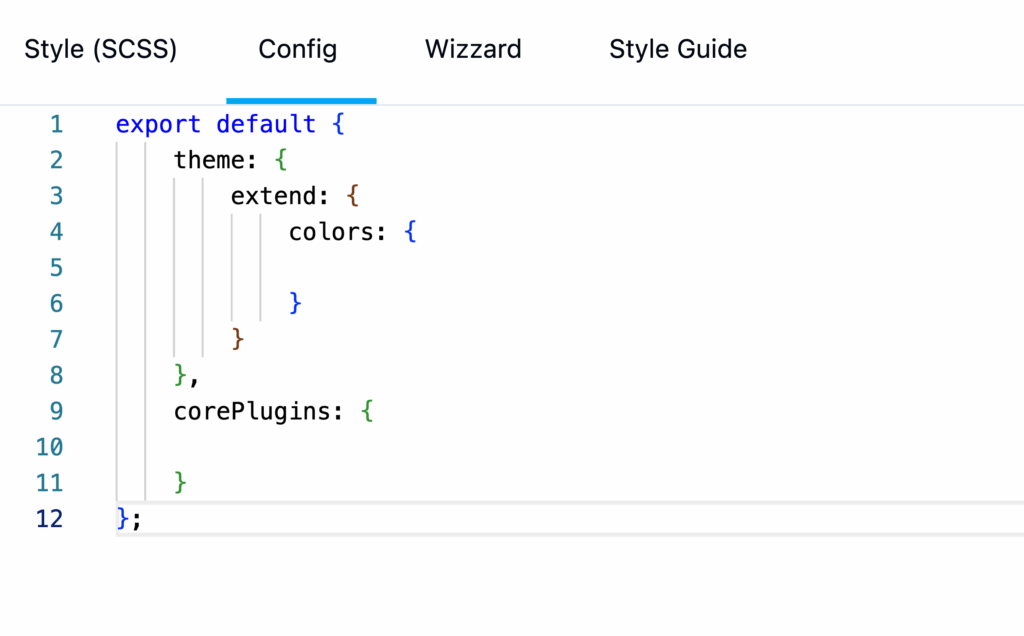Switch to the Style (SCSS) tab
Viewport: 1024px width, 636px height.
[x=100, y=49]
